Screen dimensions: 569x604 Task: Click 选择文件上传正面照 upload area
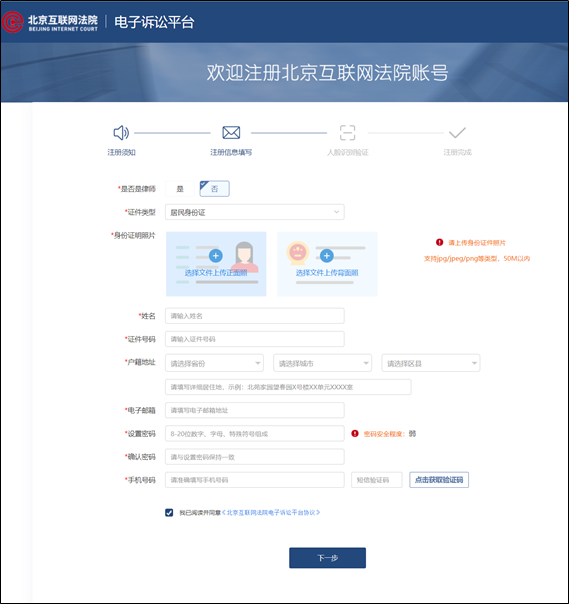pos(216,264)
